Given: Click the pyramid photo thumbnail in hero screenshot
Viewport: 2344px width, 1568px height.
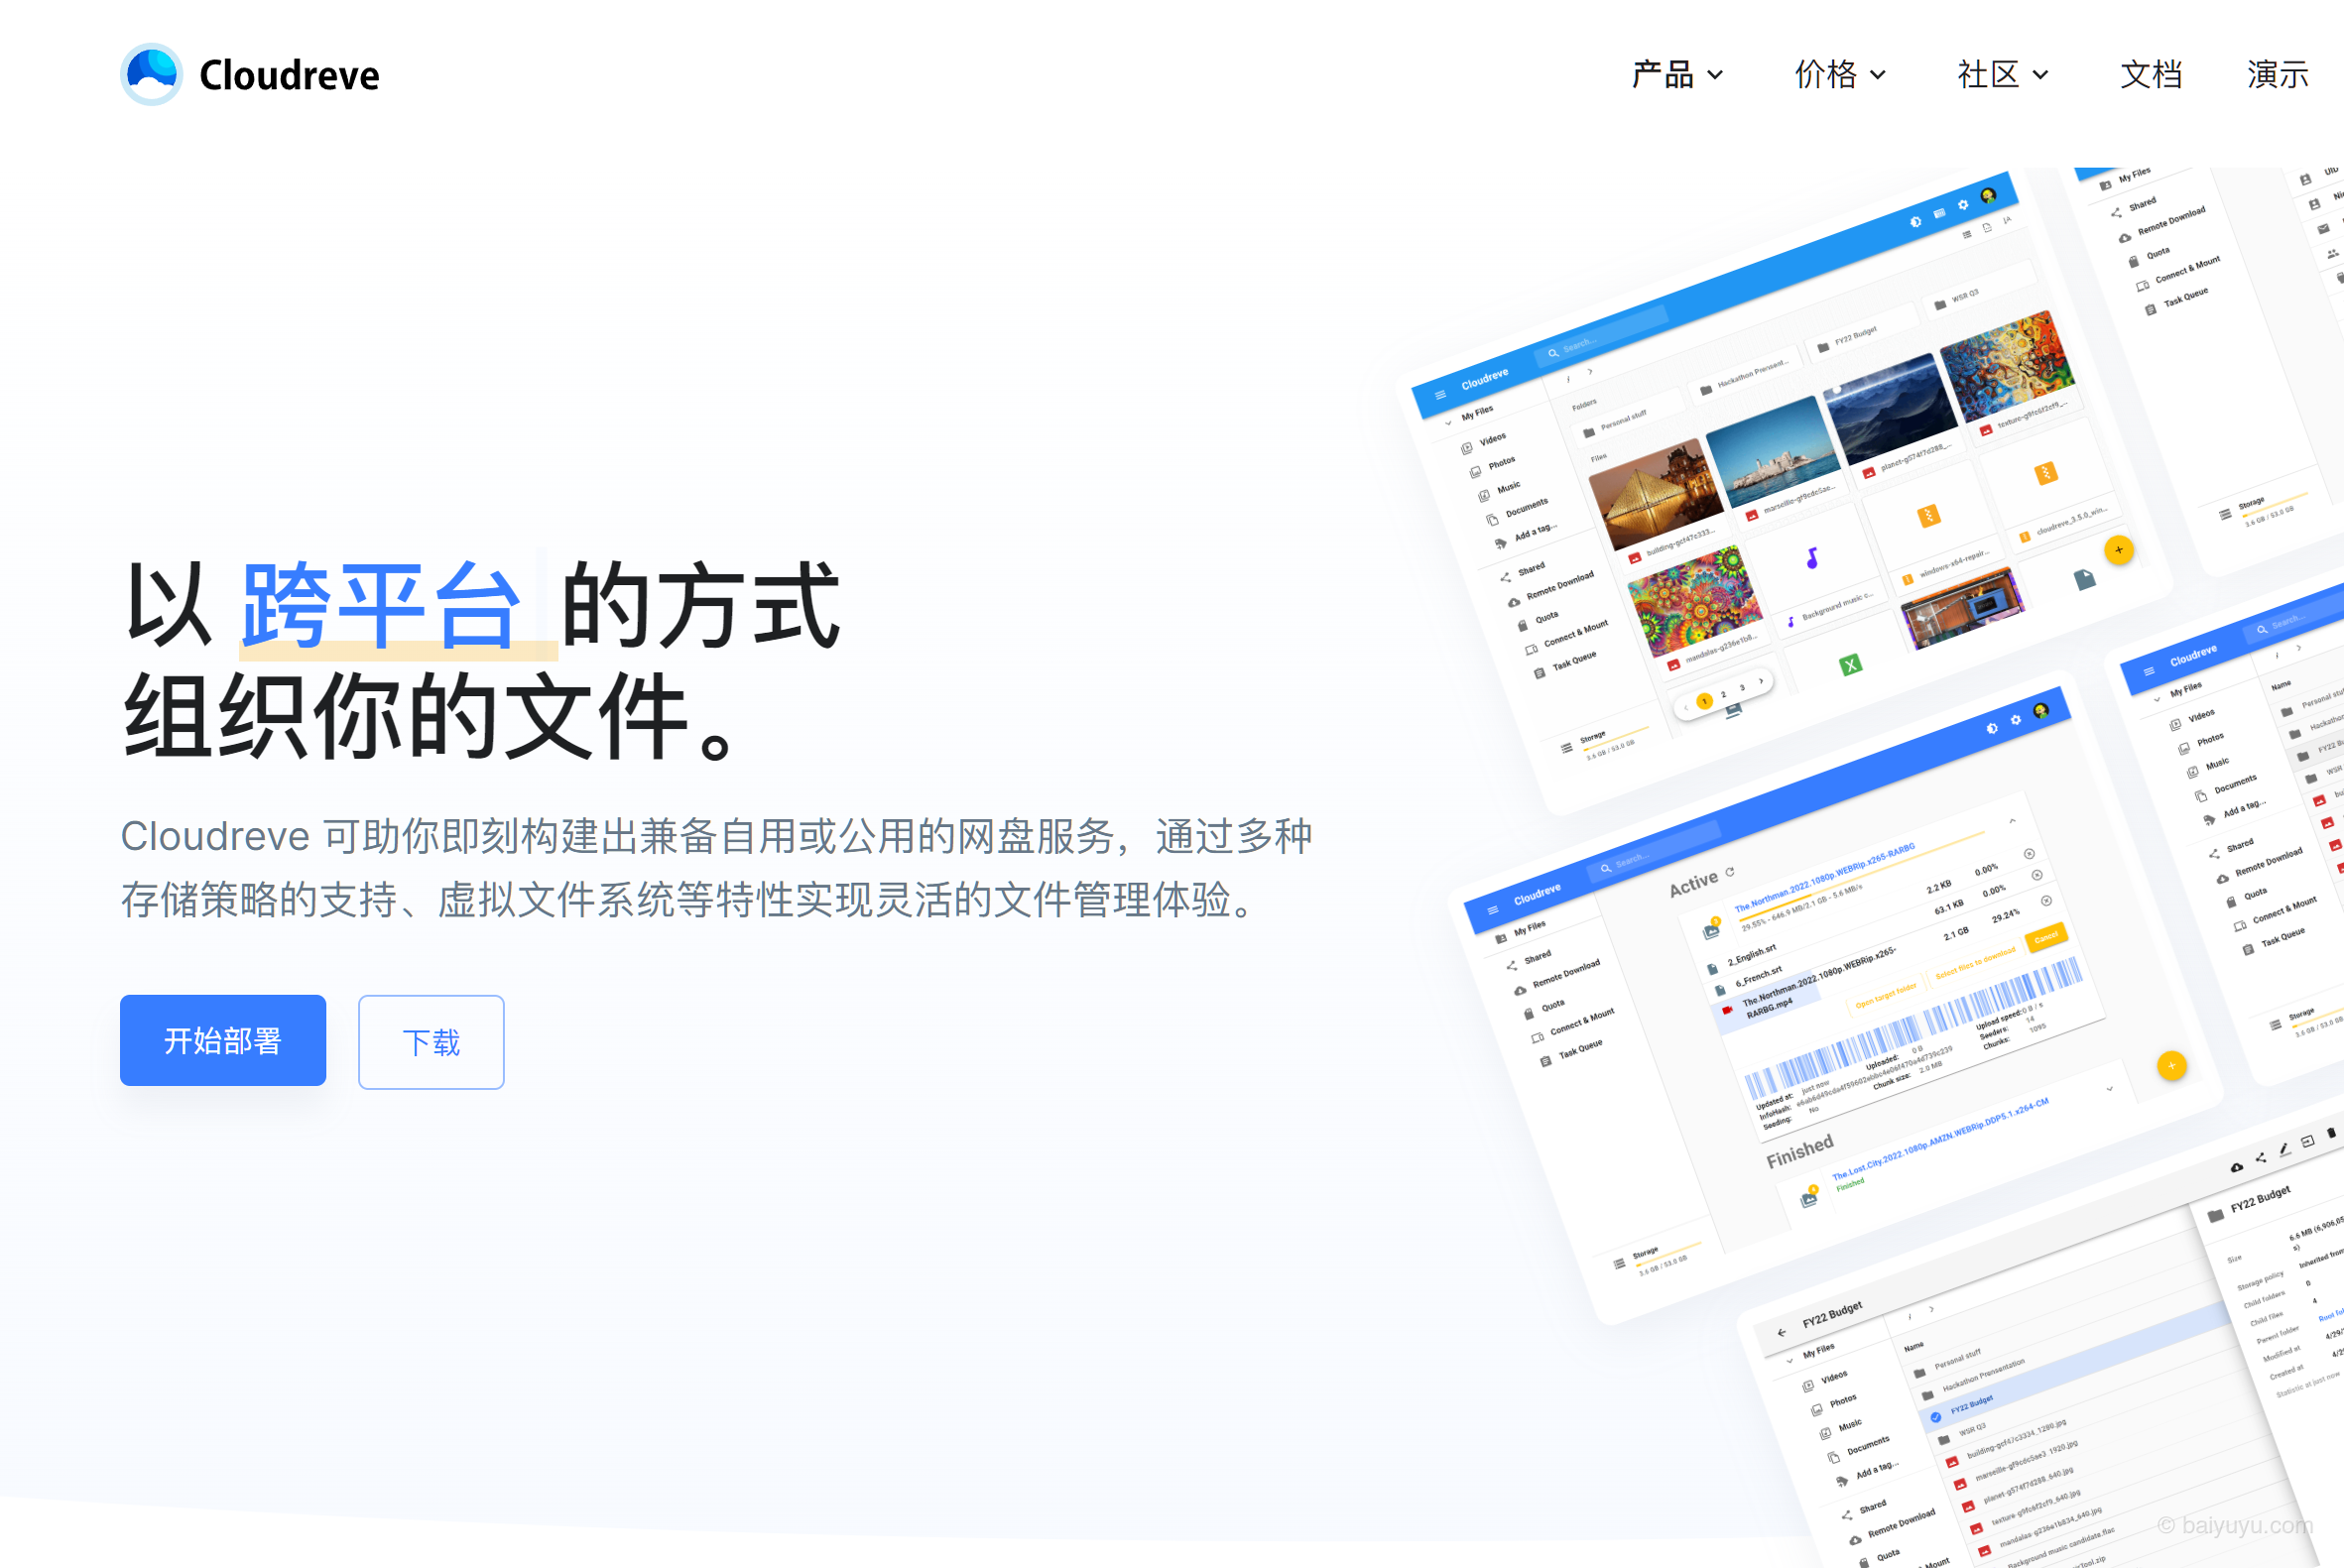Looking at the screenshot, I should pyautogui.click(x=1655, y=494).
